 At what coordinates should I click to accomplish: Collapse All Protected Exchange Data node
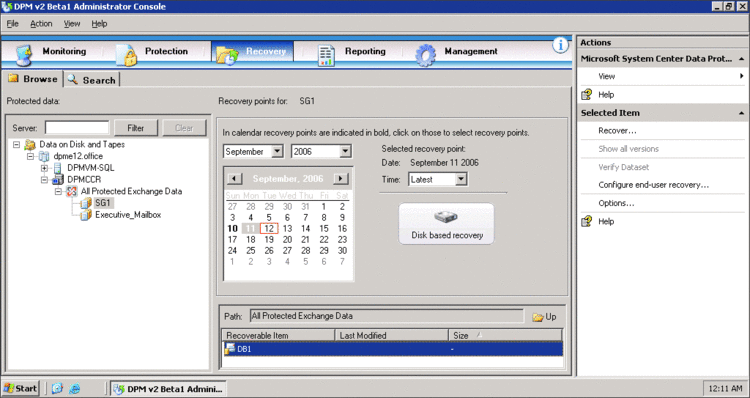coord(58,191)
